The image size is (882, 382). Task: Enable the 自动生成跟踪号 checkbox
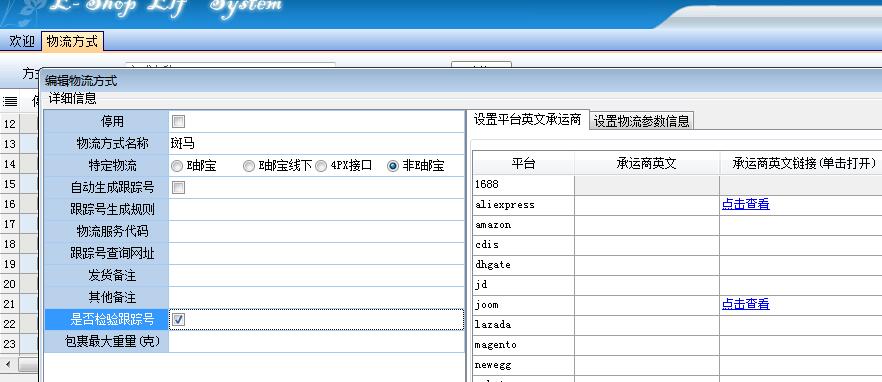(178, 187)
